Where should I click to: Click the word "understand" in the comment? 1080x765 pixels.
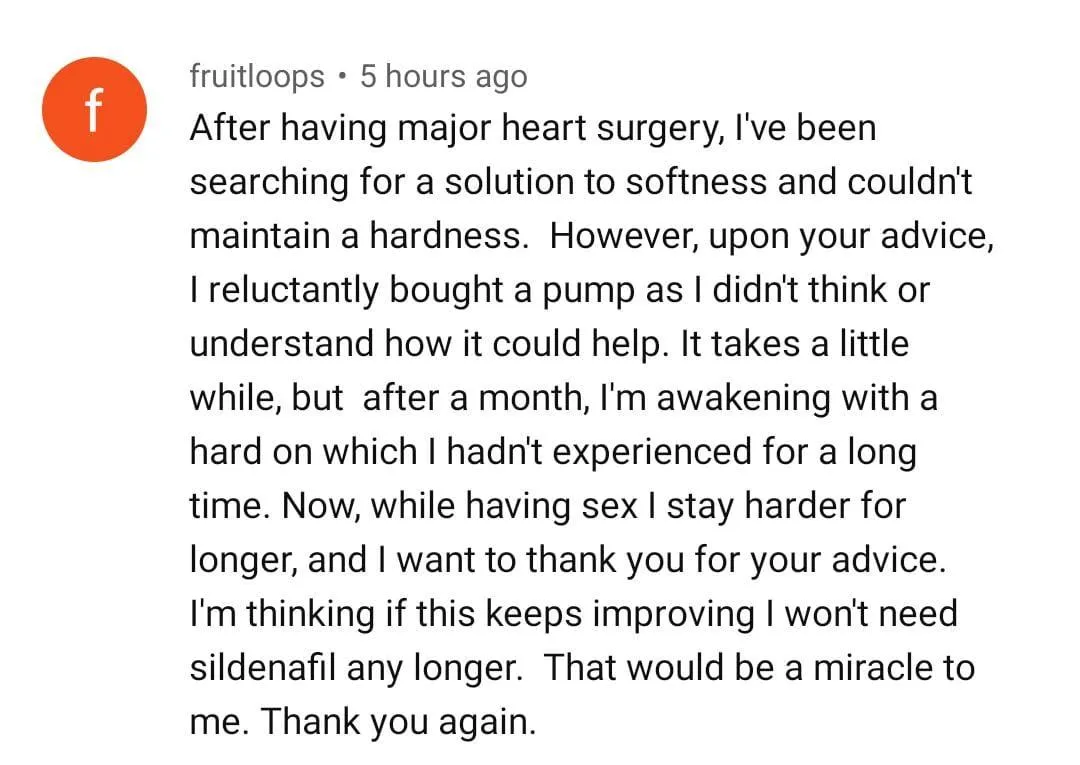282,344
